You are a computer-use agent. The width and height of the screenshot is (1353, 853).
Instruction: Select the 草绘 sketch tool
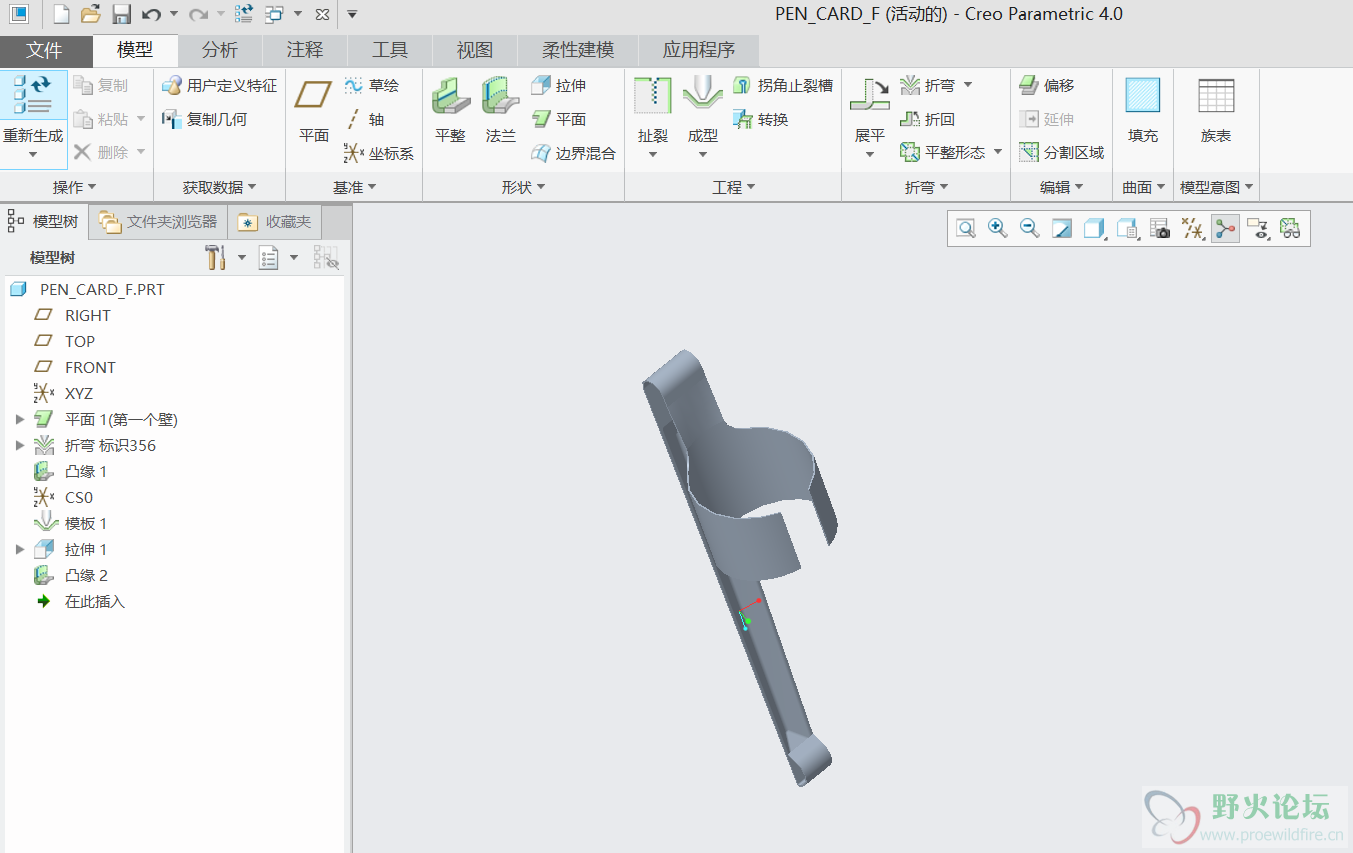click(371, 86)
